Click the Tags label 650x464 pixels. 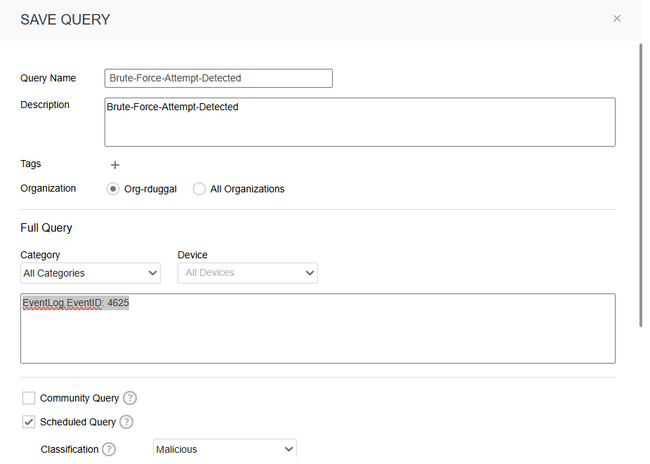pos(31,164)
